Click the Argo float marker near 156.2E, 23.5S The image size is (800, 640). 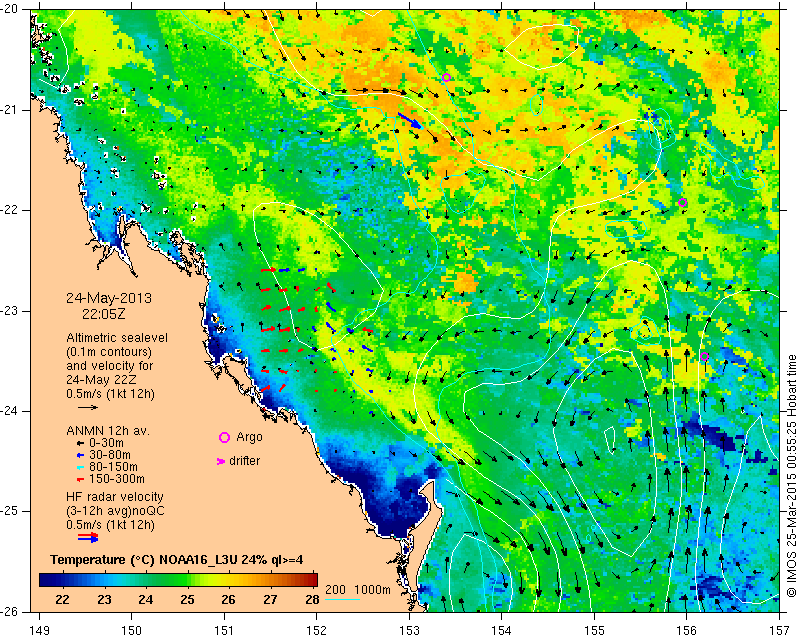(704, 357)
